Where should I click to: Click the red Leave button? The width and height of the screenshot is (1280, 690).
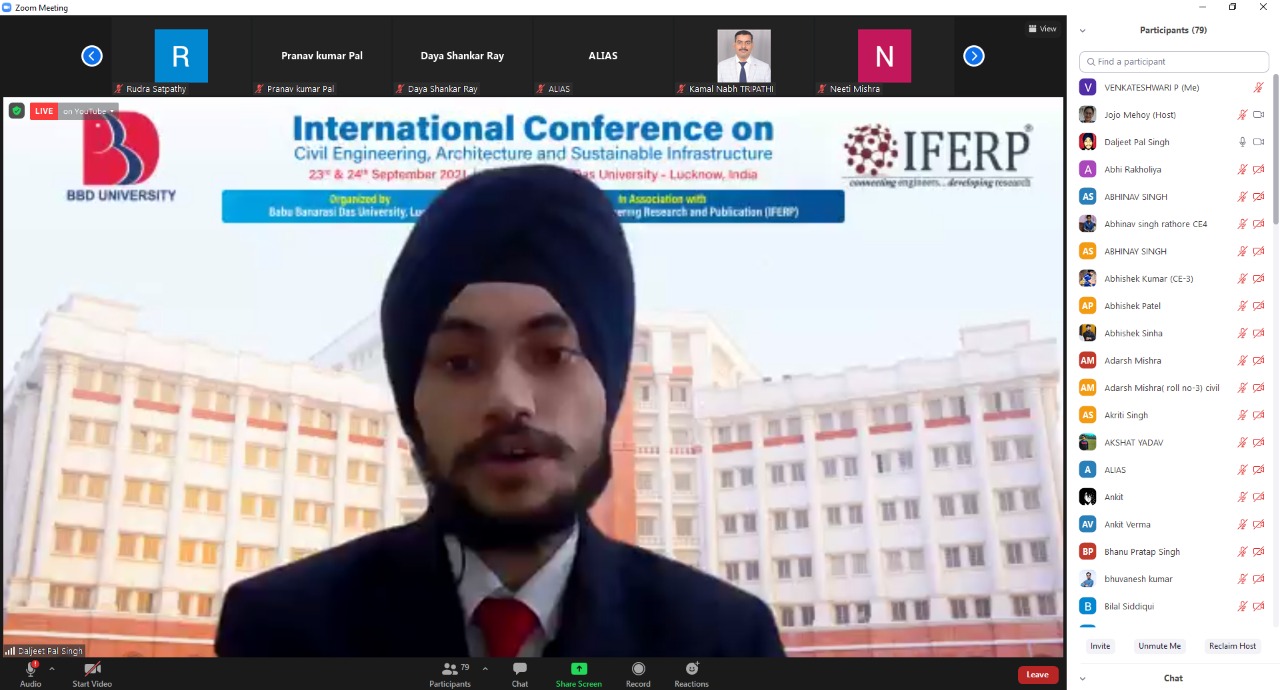click(1038, 675)
